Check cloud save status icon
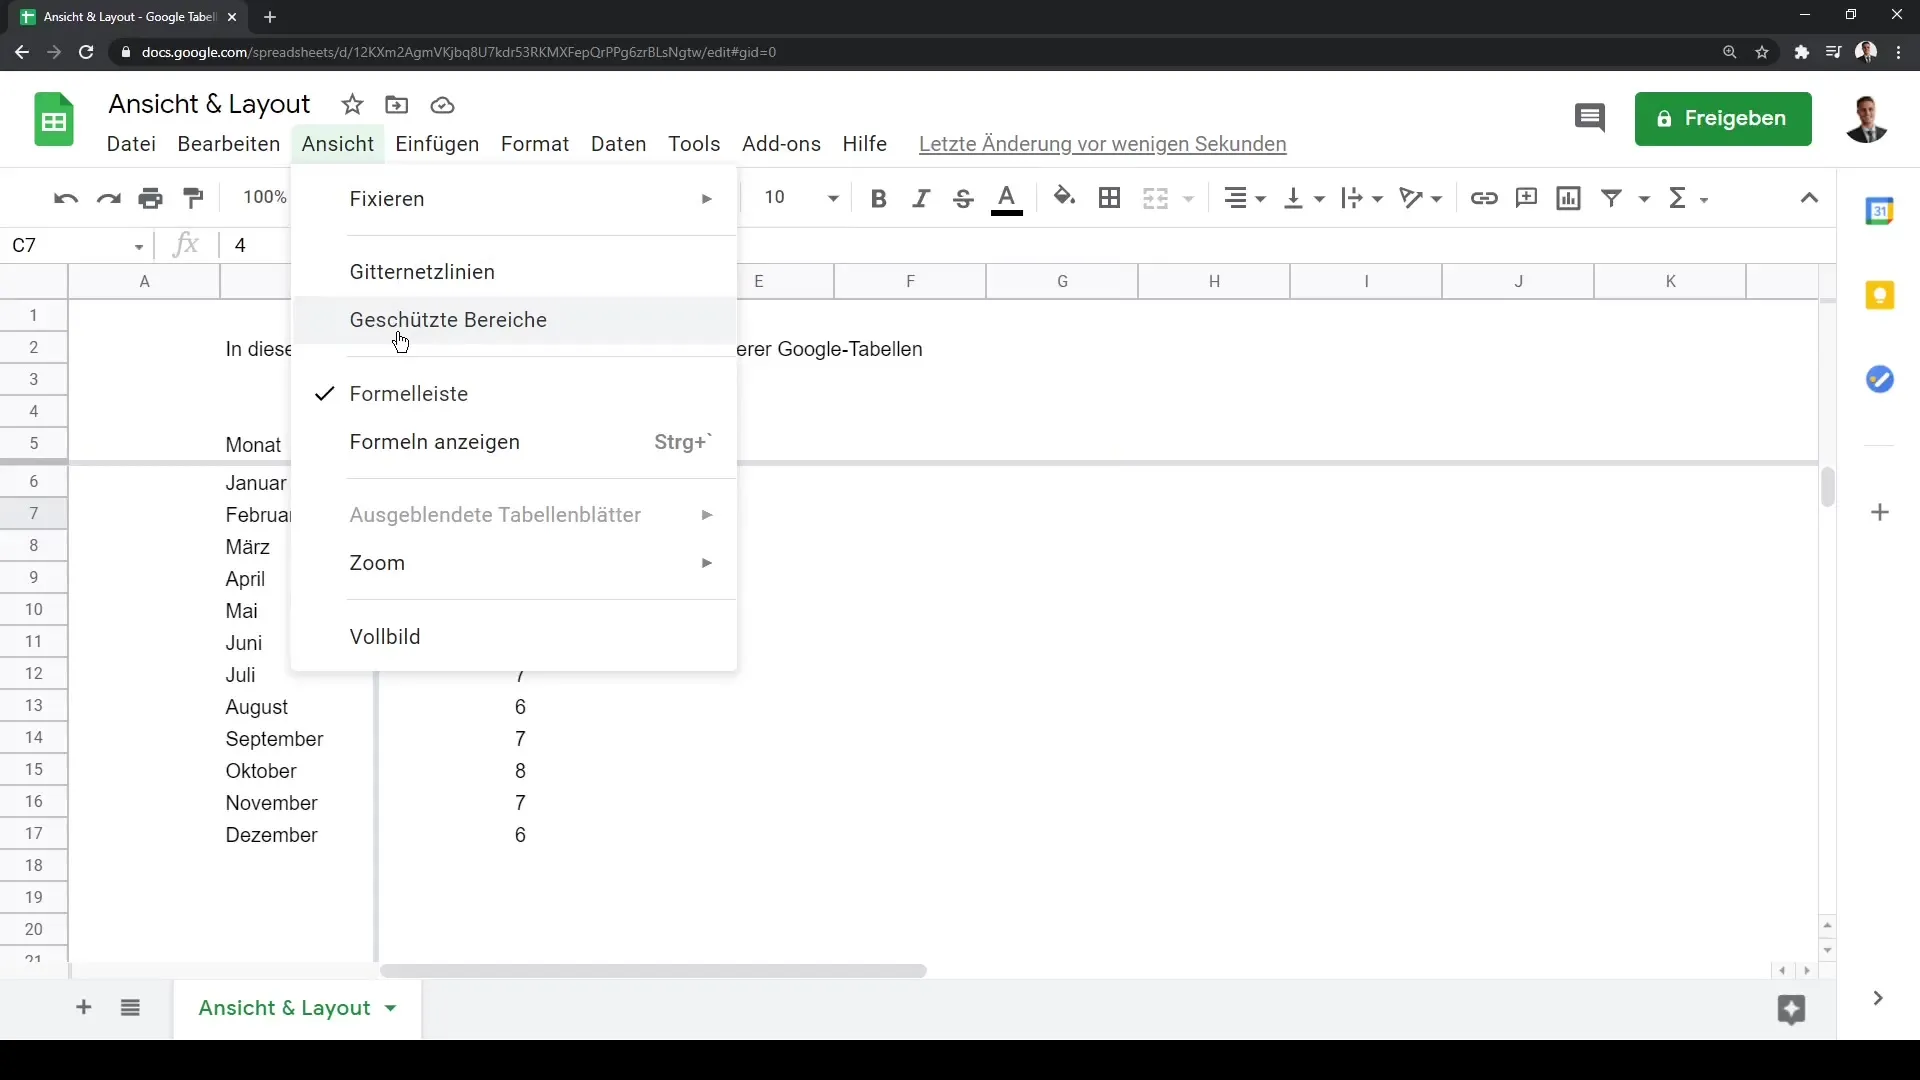 (x=443, y=105)
